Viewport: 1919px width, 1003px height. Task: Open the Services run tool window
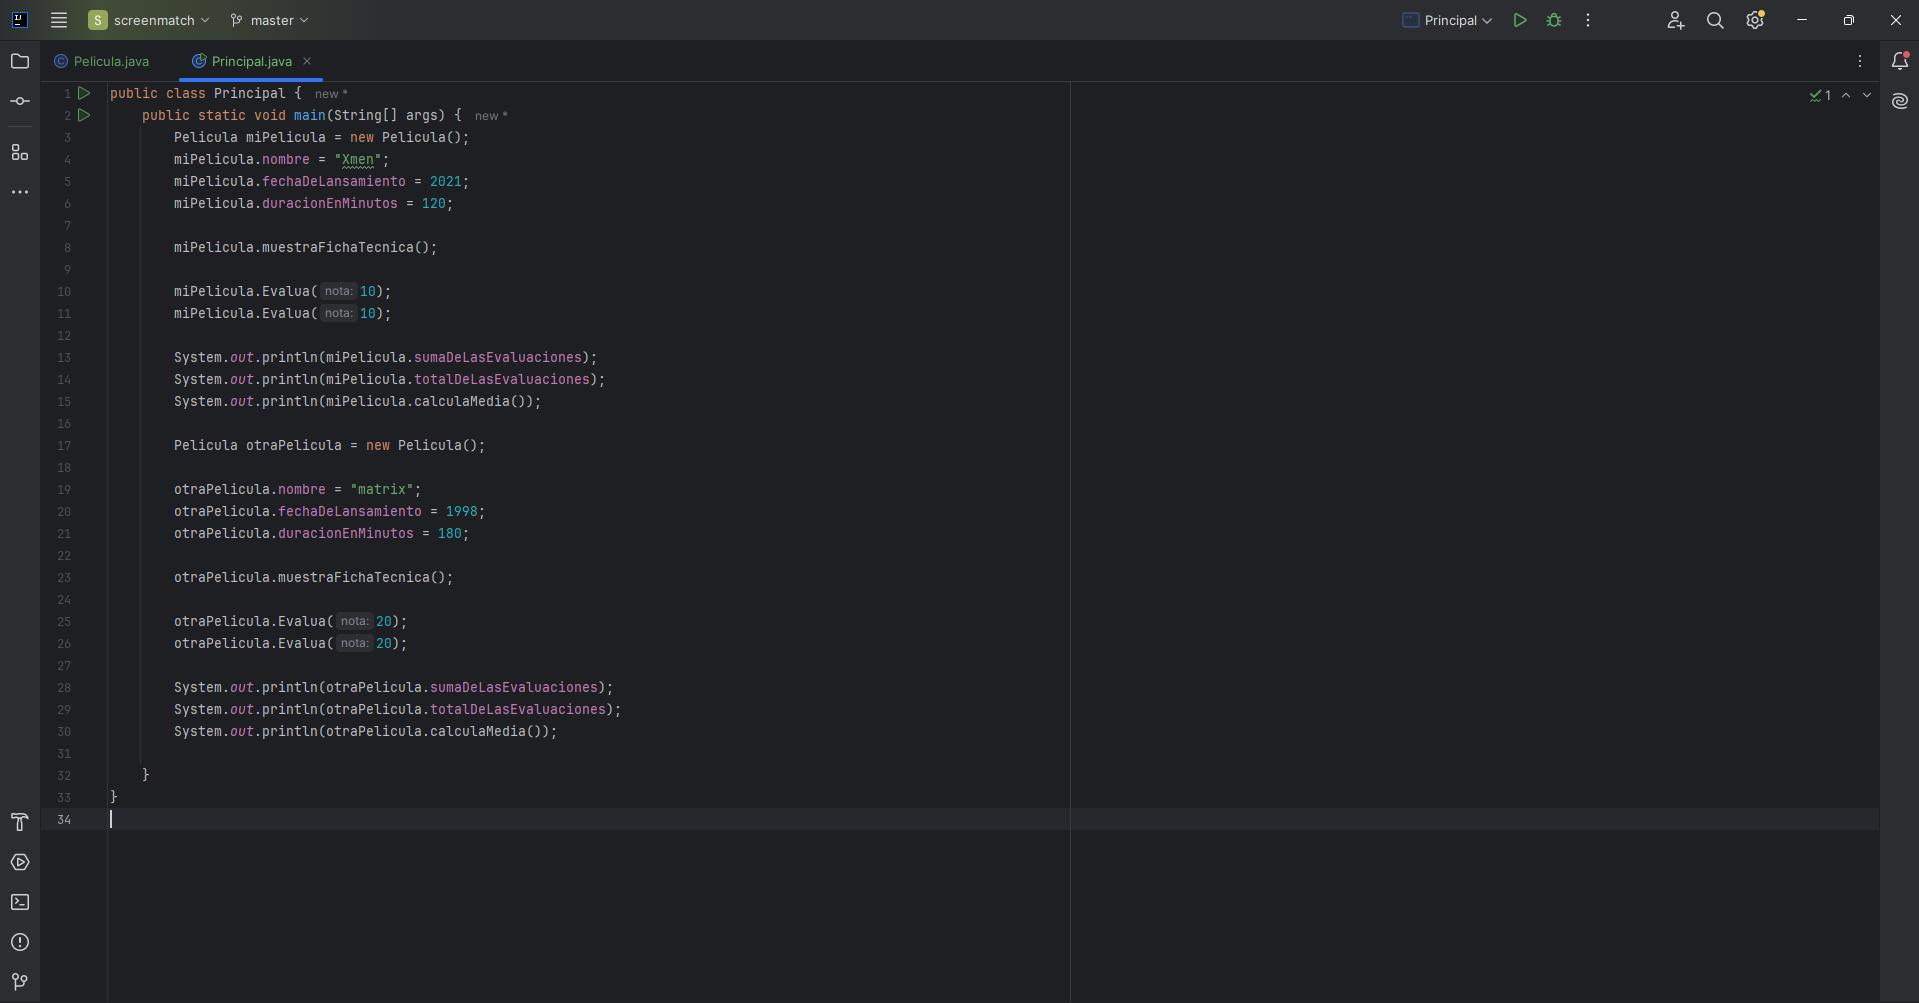click(20, 862)
